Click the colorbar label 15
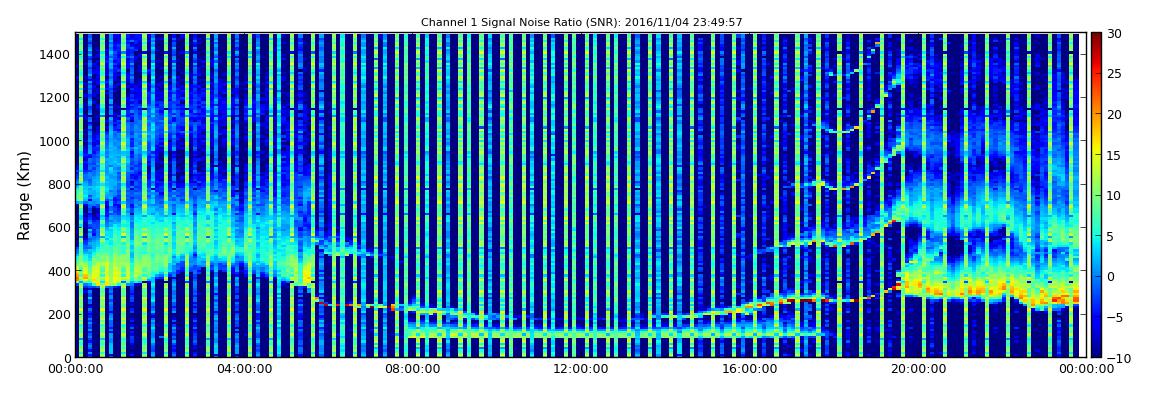Screen dimensions: 1150x407 (x=1115, y=155)
